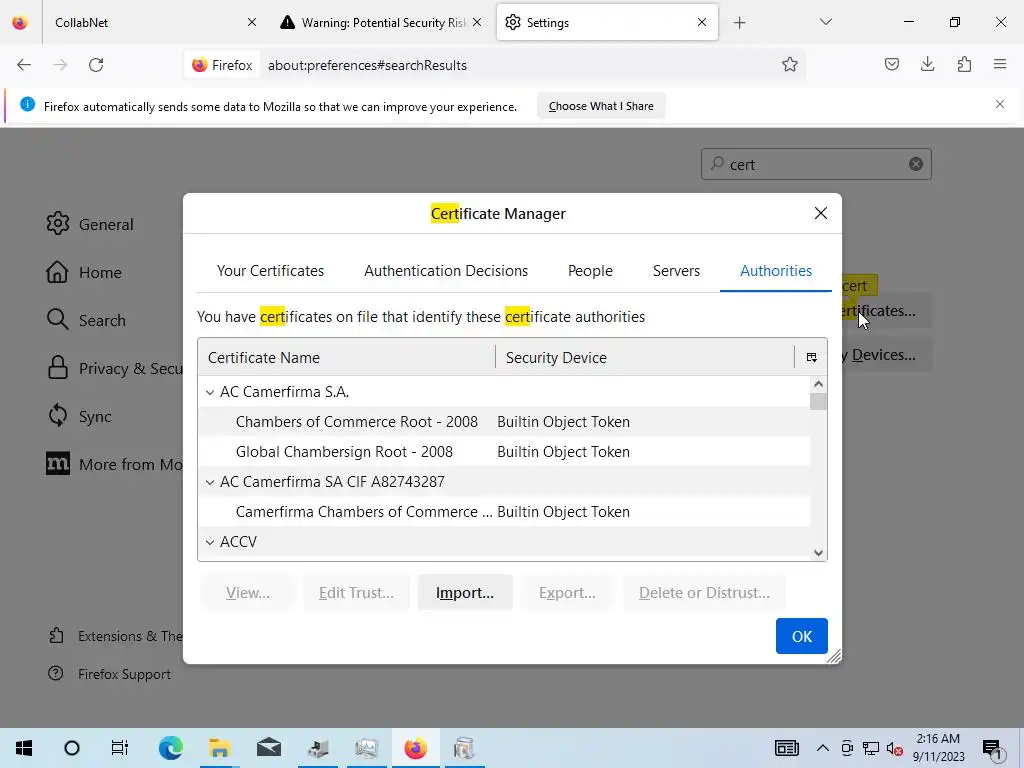The image size is (1024, 768).
Task: Open Extensions & Themes link in sidebar
Action: pyautogui.click(x=115, y=636)
